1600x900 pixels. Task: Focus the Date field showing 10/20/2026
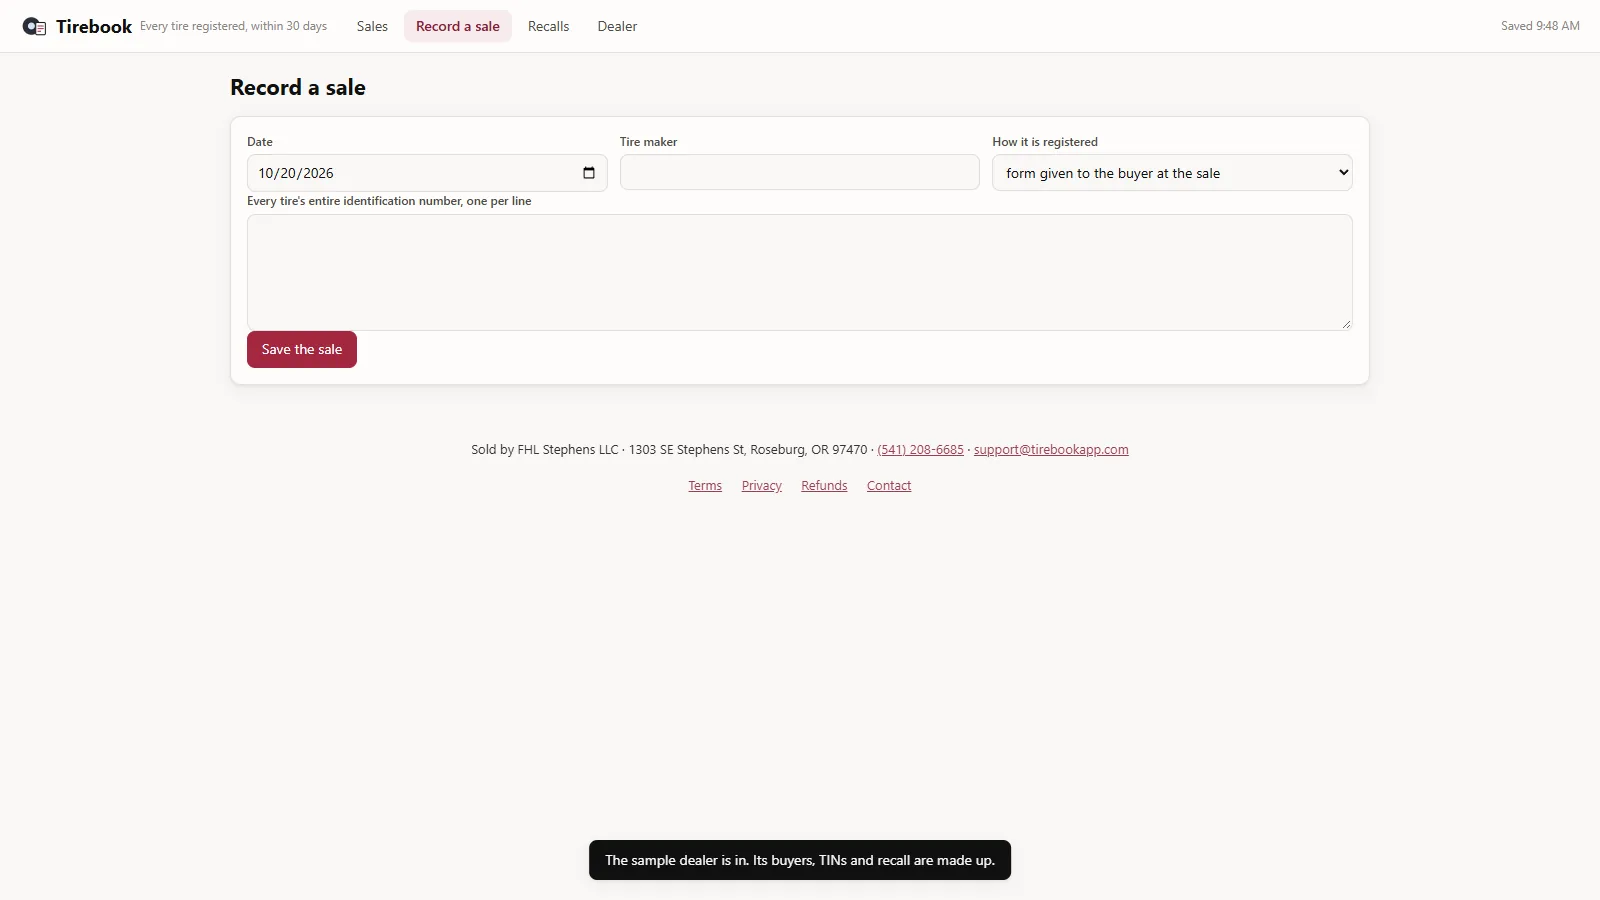pos(427,173)
